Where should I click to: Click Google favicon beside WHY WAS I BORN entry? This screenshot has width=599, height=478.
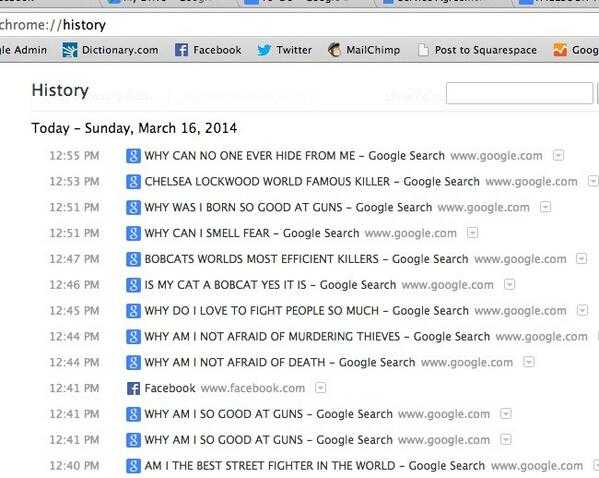133,207
